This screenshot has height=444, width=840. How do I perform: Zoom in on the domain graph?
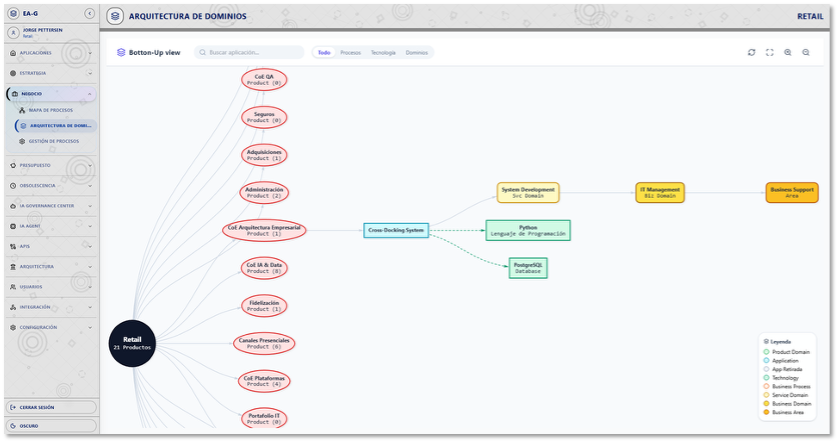788,52
